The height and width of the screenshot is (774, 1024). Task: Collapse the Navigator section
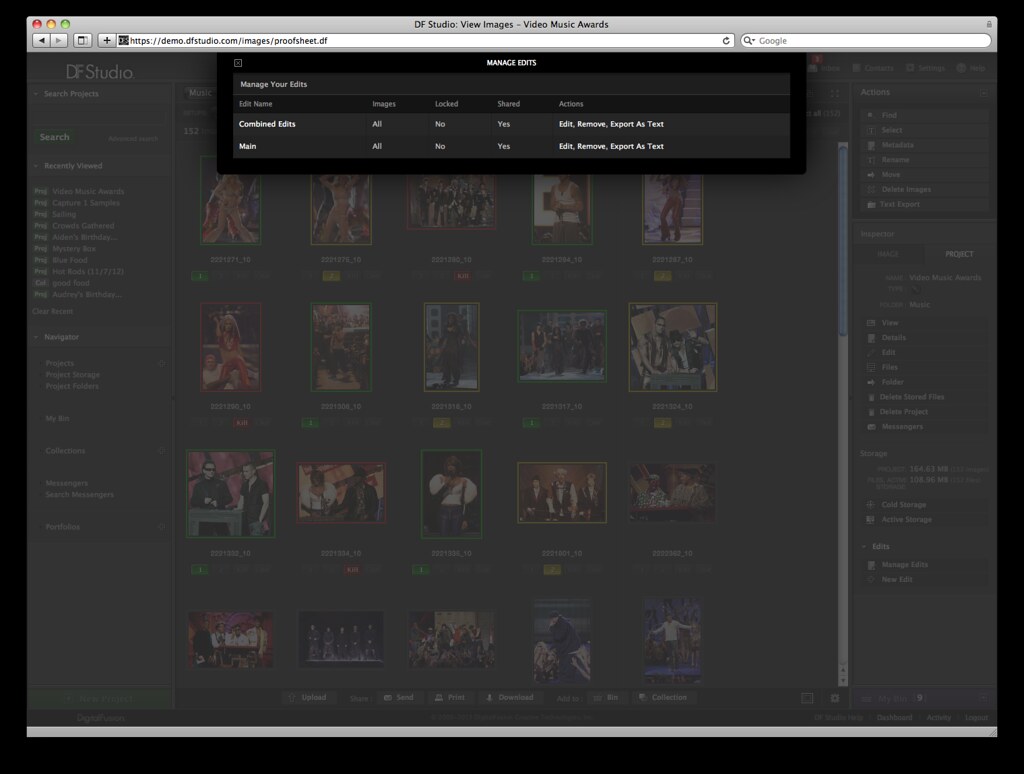click(x=36, y=337)
